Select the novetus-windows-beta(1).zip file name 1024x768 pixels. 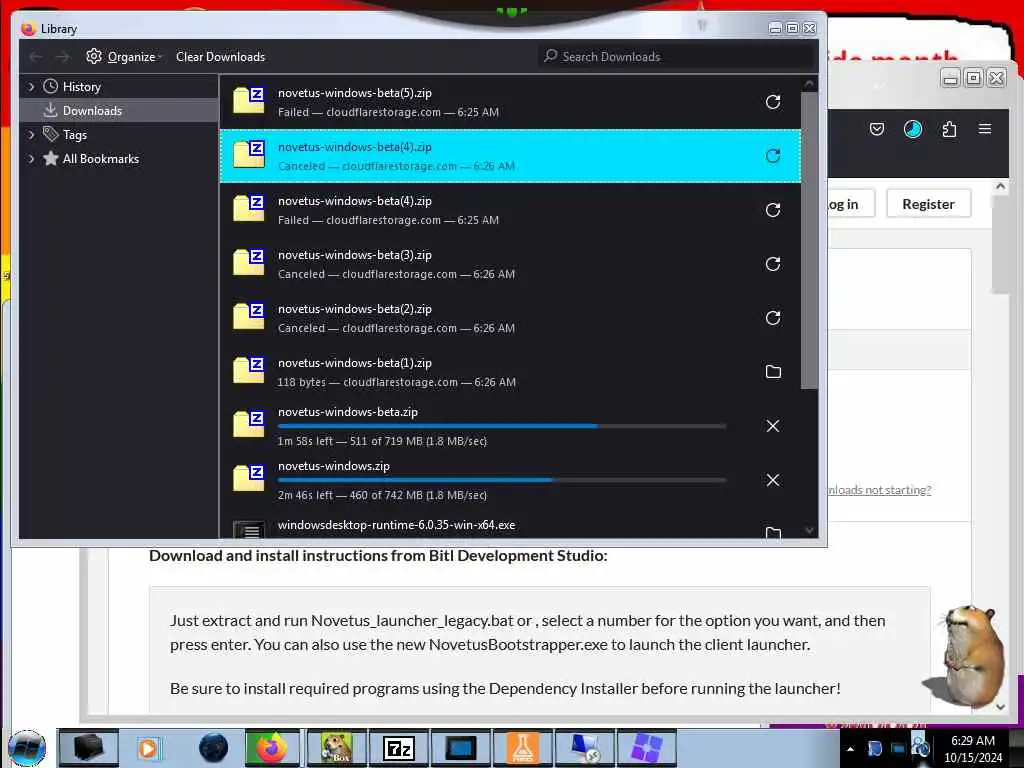[x=355, y=363]
